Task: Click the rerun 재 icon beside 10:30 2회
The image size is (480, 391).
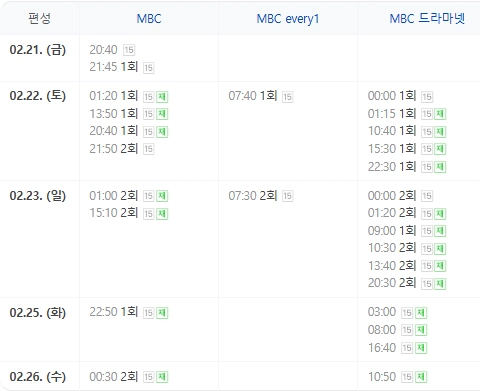Action: tap(440, 249)
